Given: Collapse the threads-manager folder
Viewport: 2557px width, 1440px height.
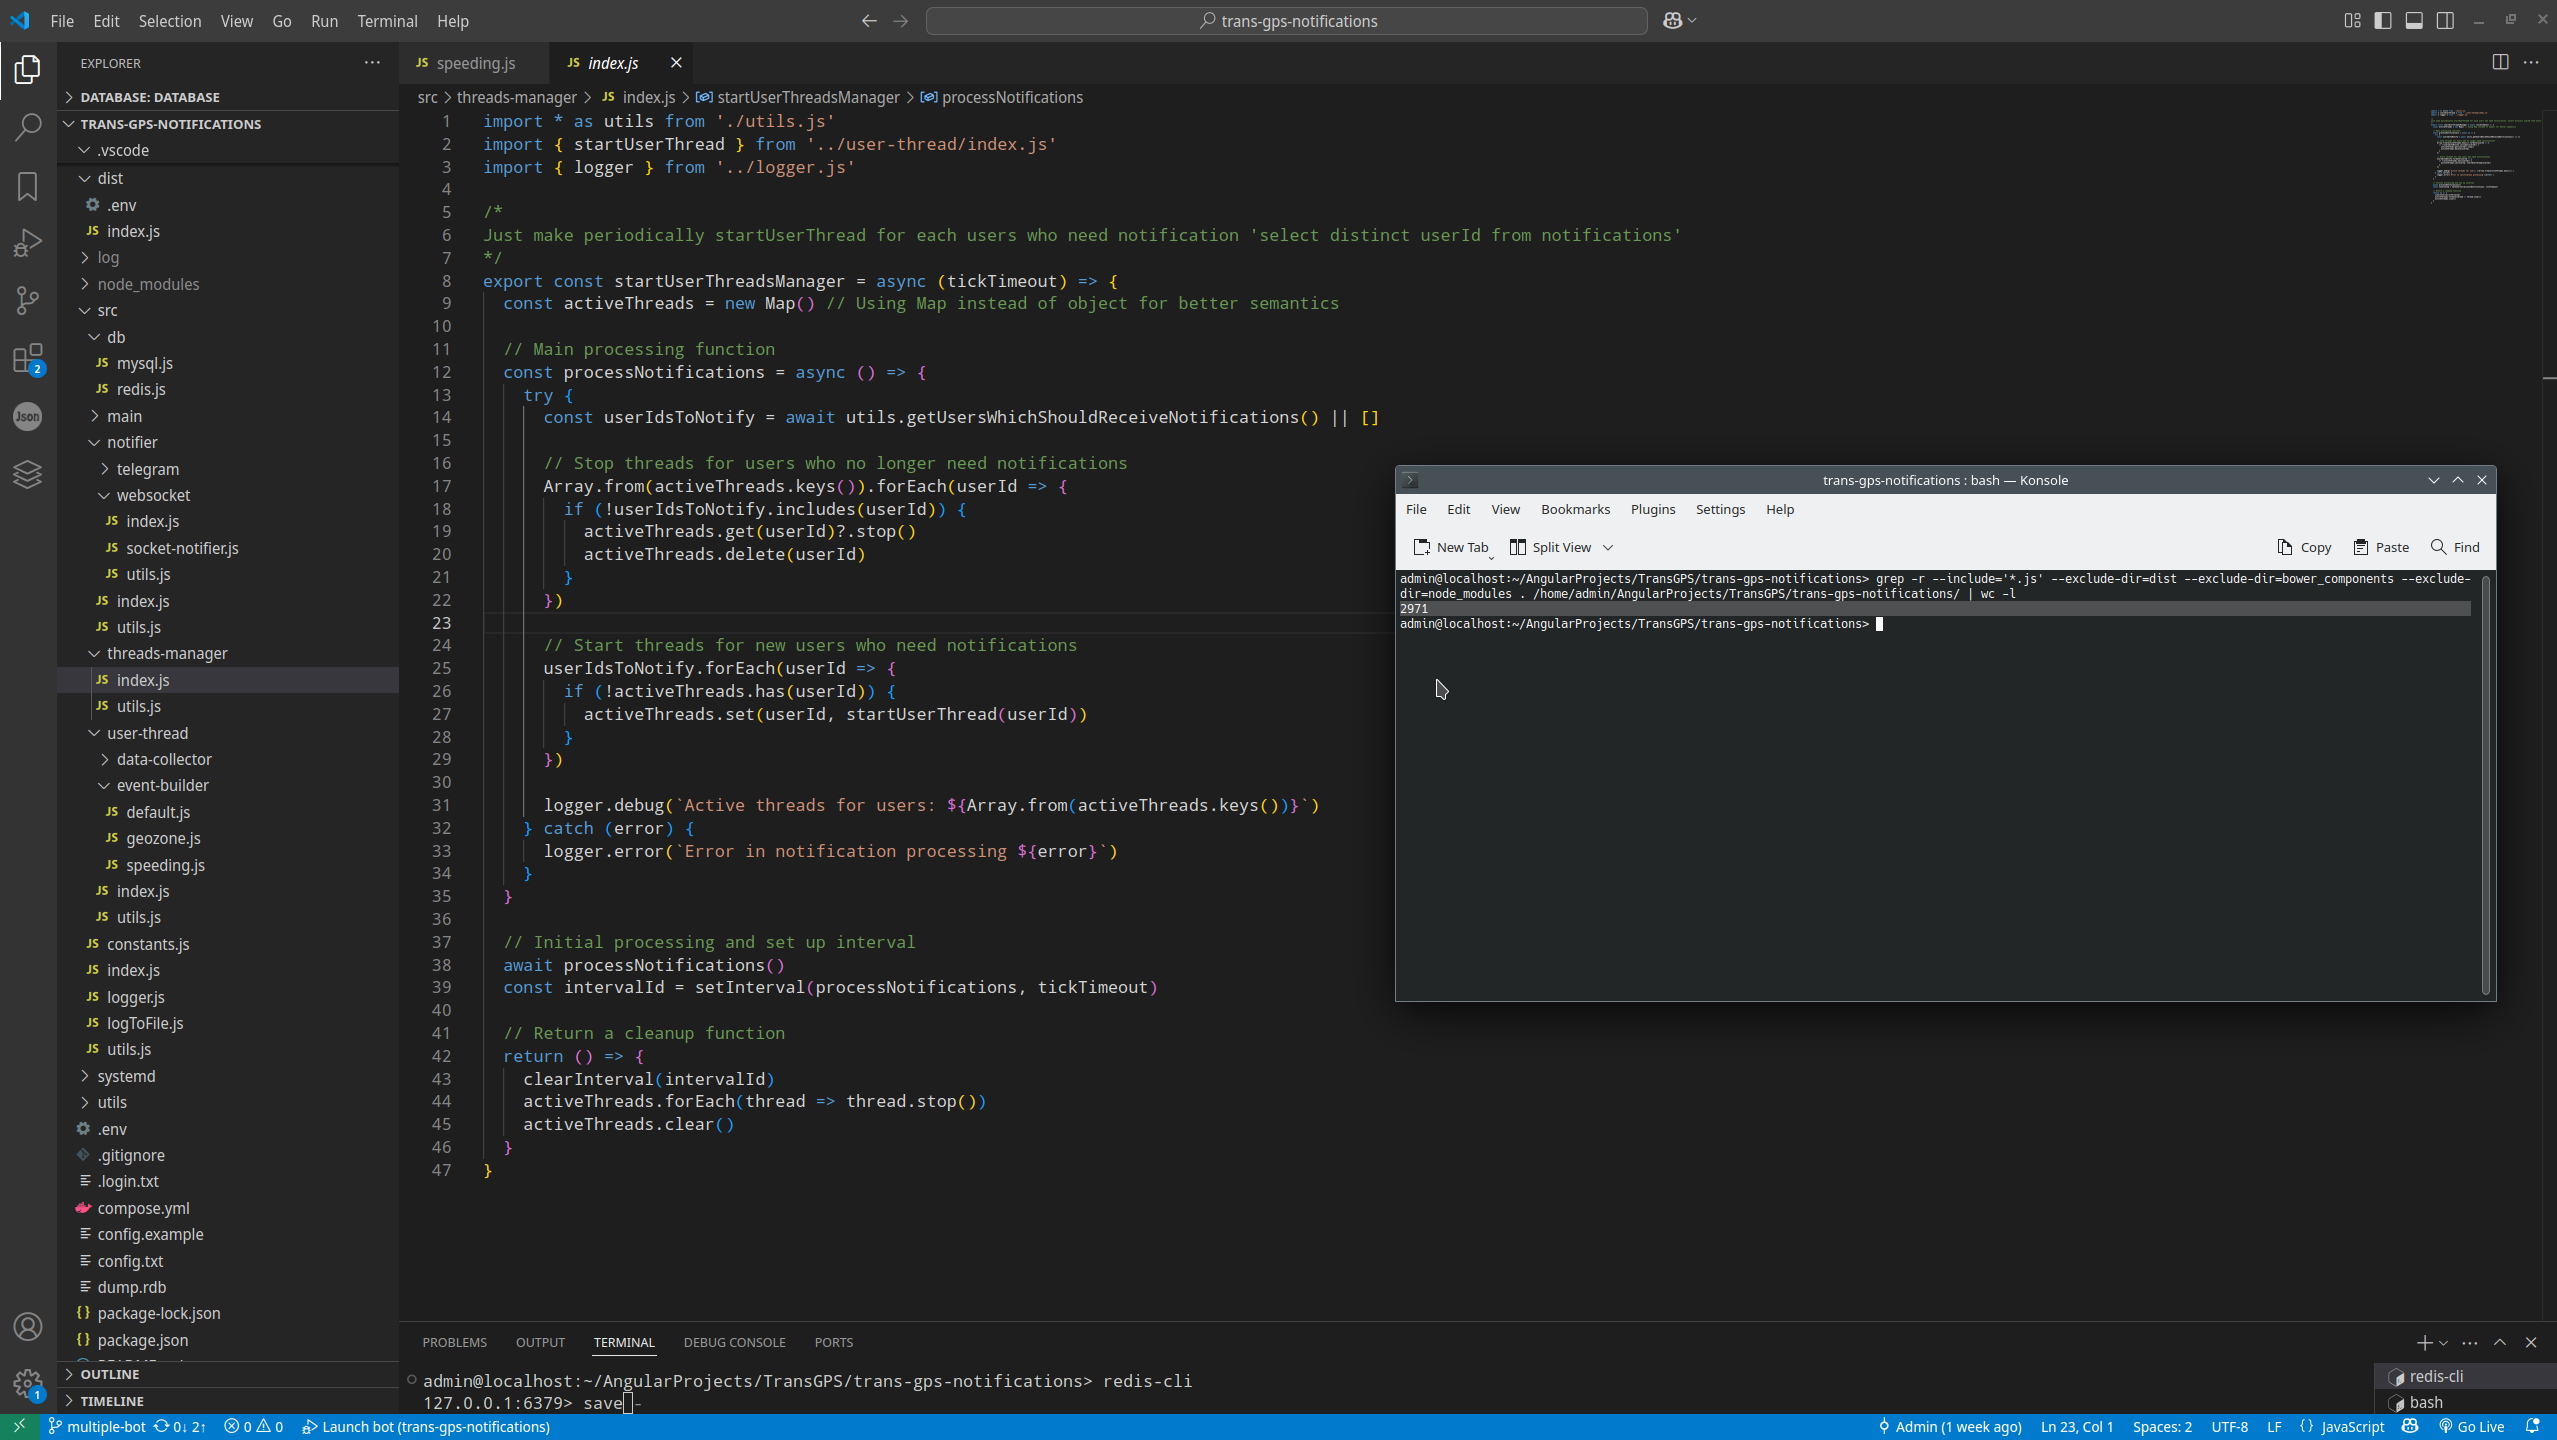Looking at the screenshot, I should [x=166, y=653].
